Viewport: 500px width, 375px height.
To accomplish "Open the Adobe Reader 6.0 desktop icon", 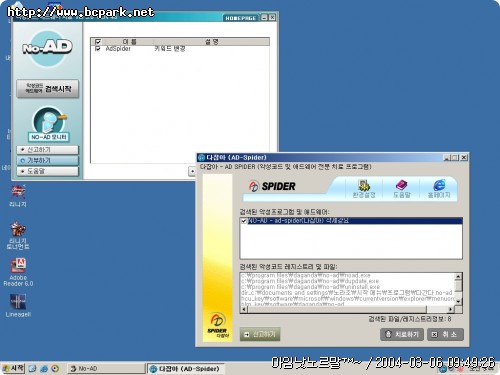I will click(x=18, y=272).
